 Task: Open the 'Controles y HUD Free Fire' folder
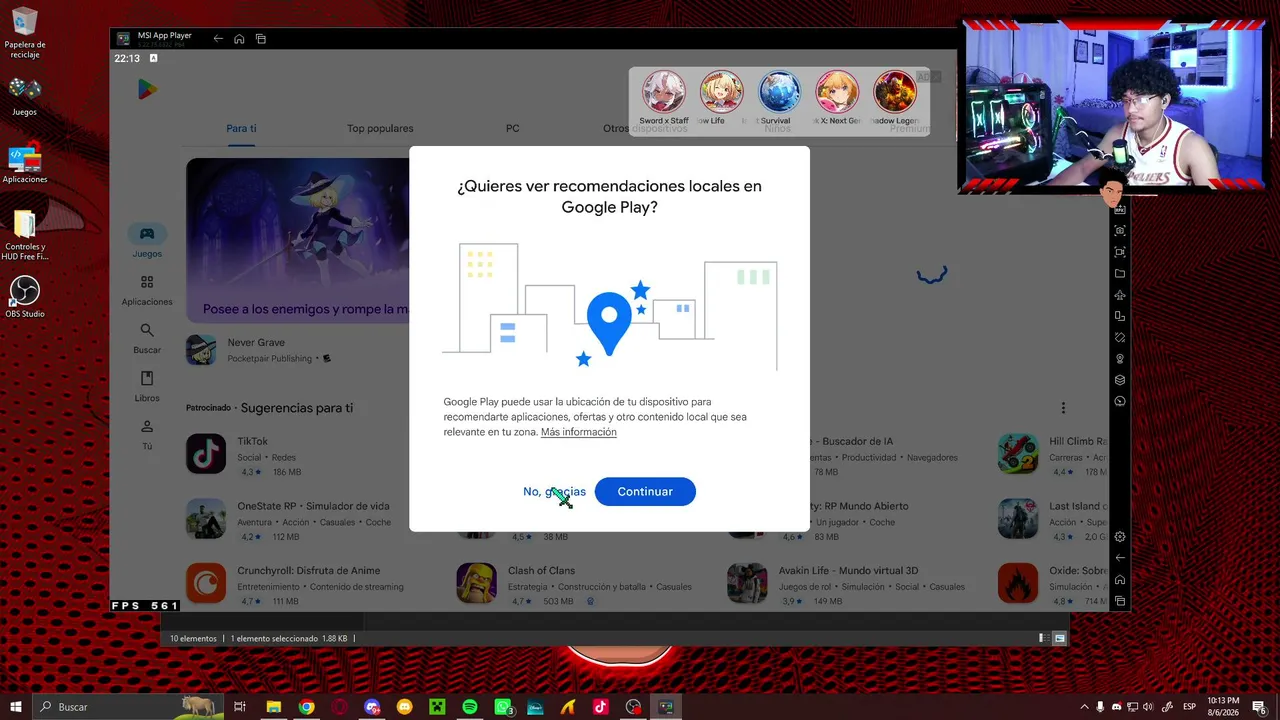point(25,236)
